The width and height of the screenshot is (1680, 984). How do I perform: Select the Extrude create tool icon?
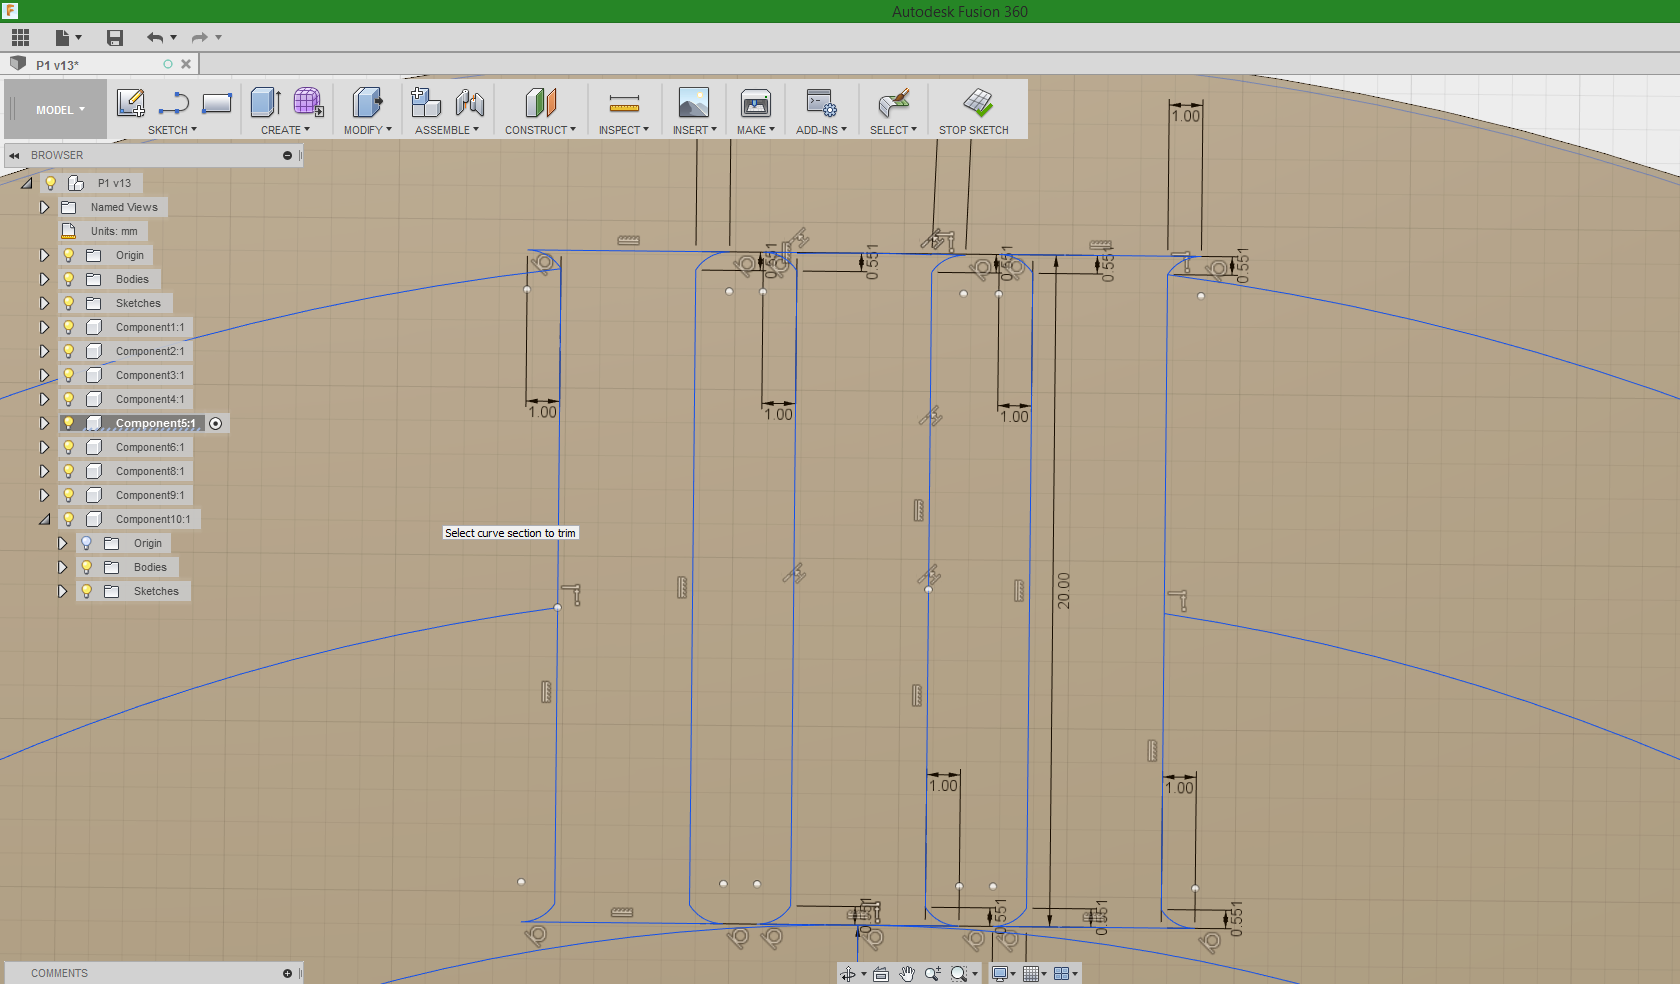[x=265, y=102]
